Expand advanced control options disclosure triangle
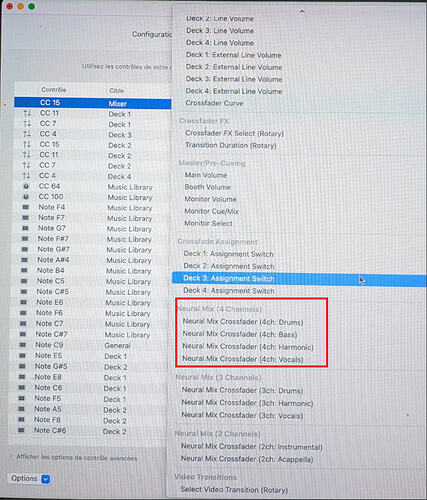Viewport: 427px width, 500px height. [x=11, y=457]
